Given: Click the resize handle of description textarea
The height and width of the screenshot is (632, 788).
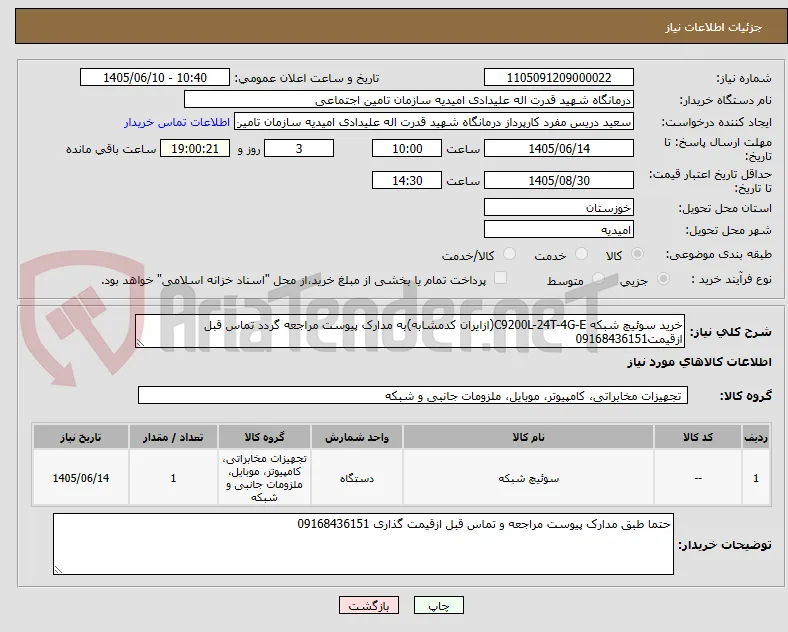Looking at the screenshot, I should tap(140, 343).
